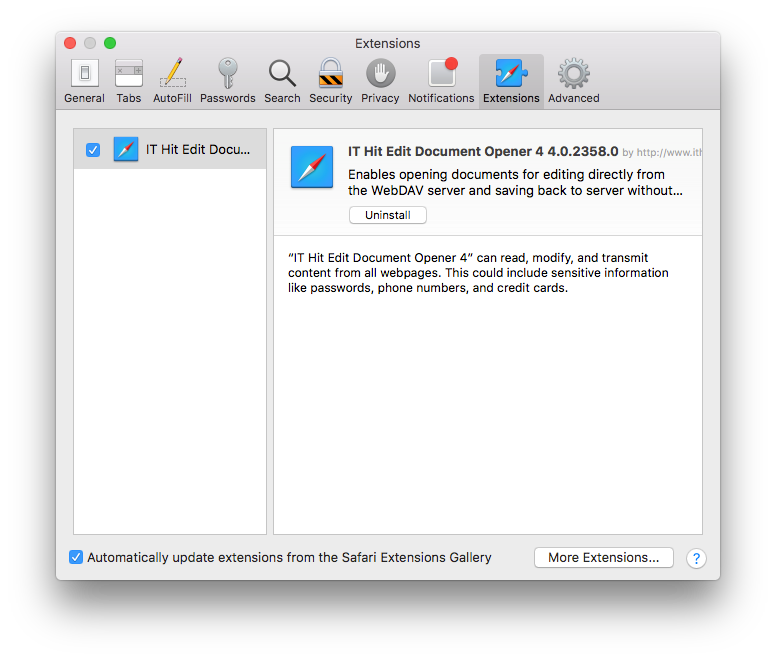776x660 pixels.
Task: Open the General preferences pane
Action: (85, 81)
